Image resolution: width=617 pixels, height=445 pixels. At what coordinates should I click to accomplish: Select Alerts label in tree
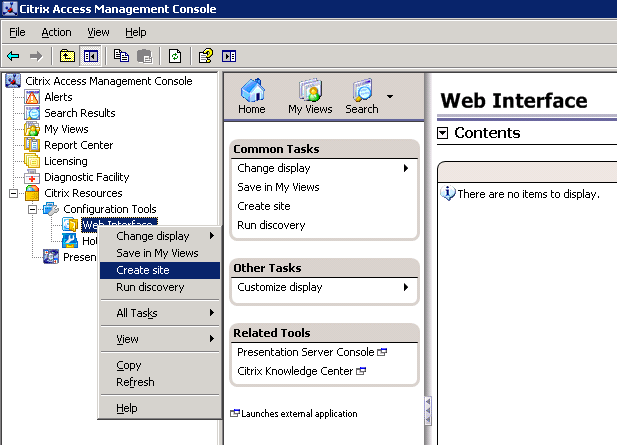point(58,97)
